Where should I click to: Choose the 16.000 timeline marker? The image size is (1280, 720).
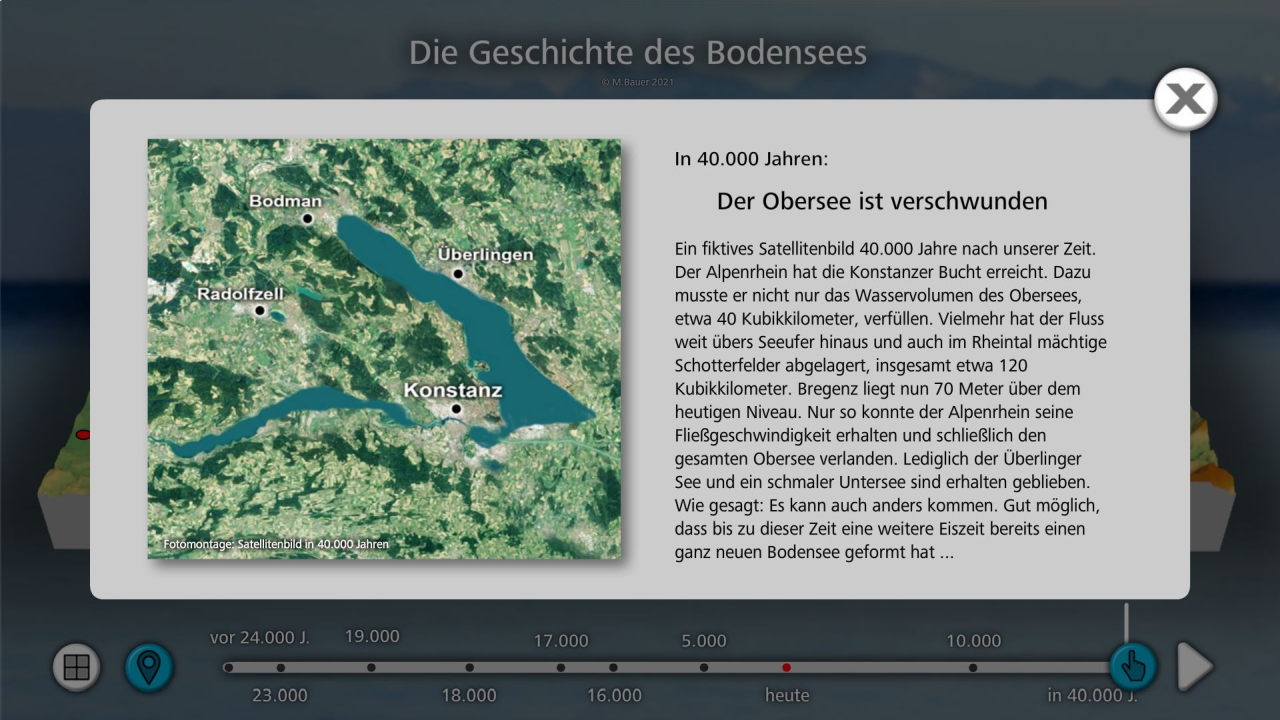(613, 667)
